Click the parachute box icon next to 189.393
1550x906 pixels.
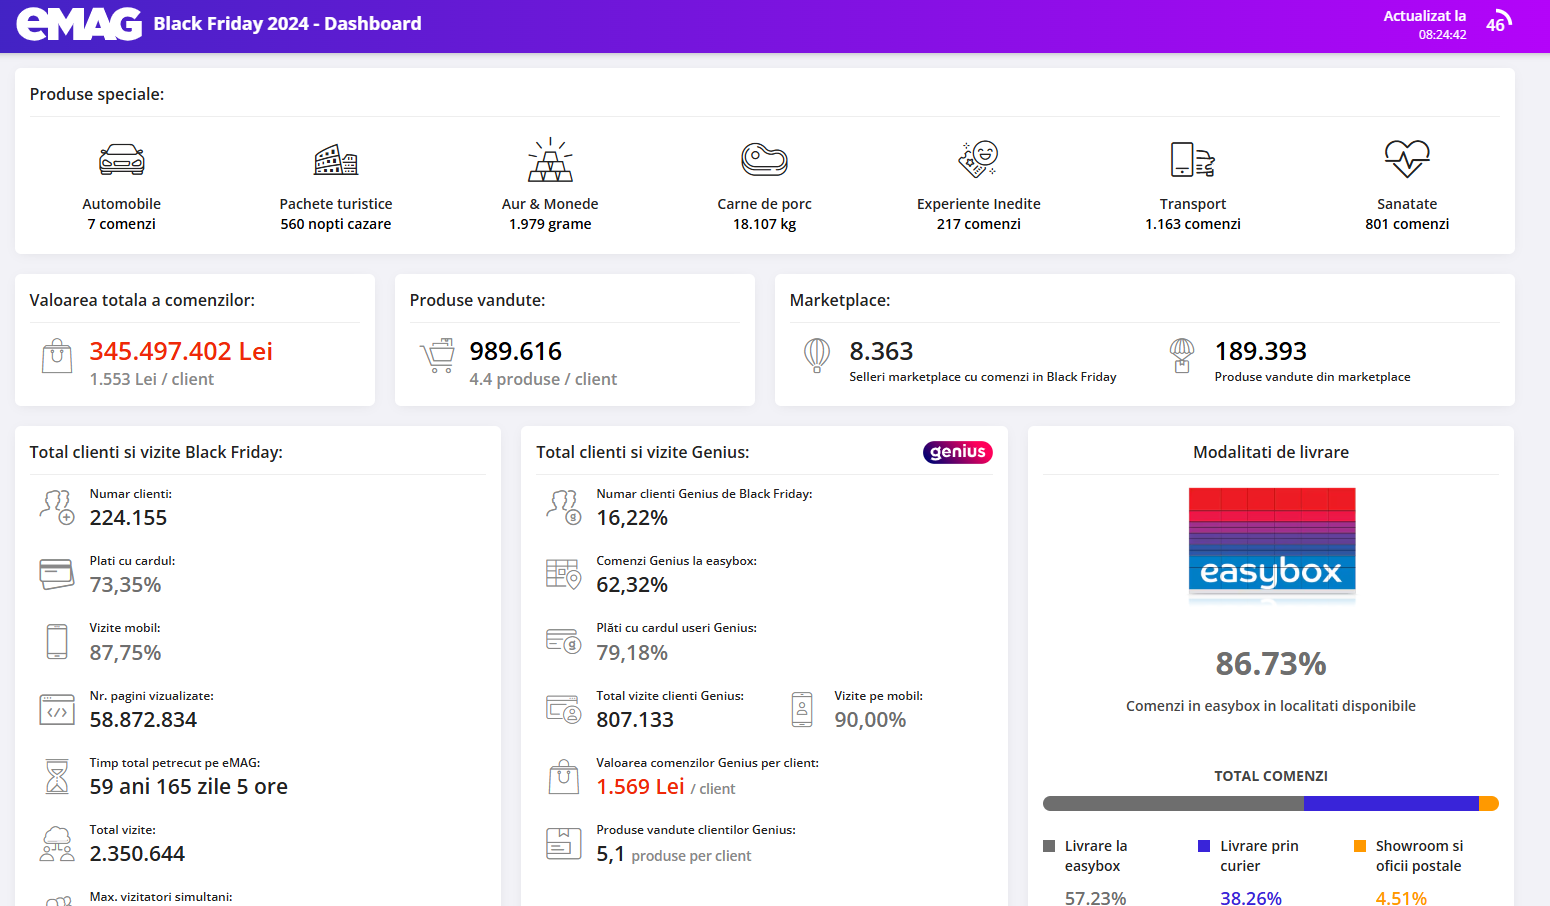[x=1182, y=355]
